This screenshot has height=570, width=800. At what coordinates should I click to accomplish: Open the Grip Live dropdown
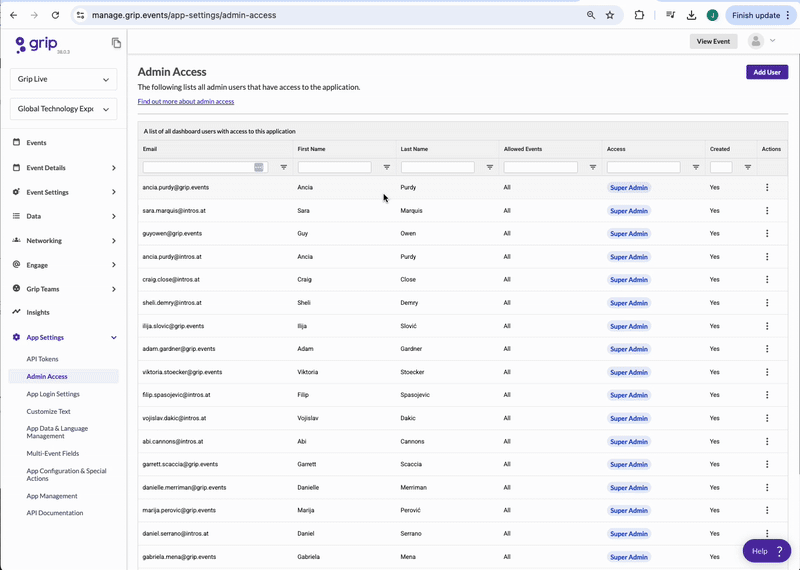pos(63,79)
